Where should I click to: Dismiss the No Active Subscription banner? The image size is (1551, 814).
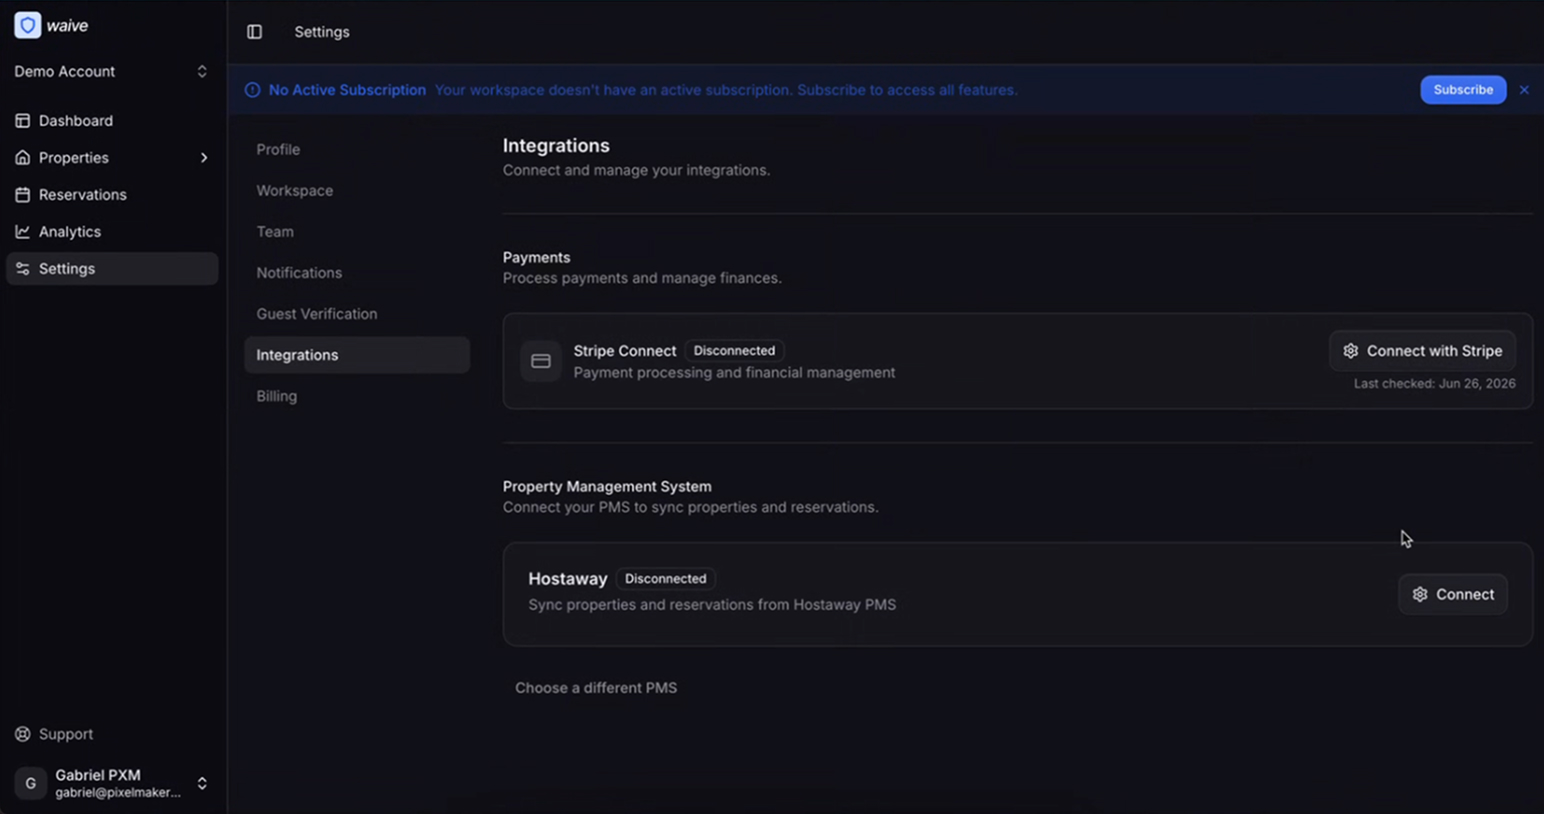pos(1524,90)
